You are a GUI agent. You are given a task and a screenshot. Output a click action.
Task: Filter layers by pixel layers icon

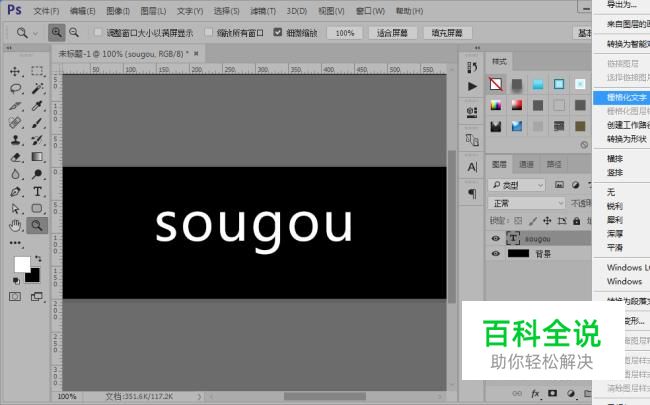tap(559, 185)
